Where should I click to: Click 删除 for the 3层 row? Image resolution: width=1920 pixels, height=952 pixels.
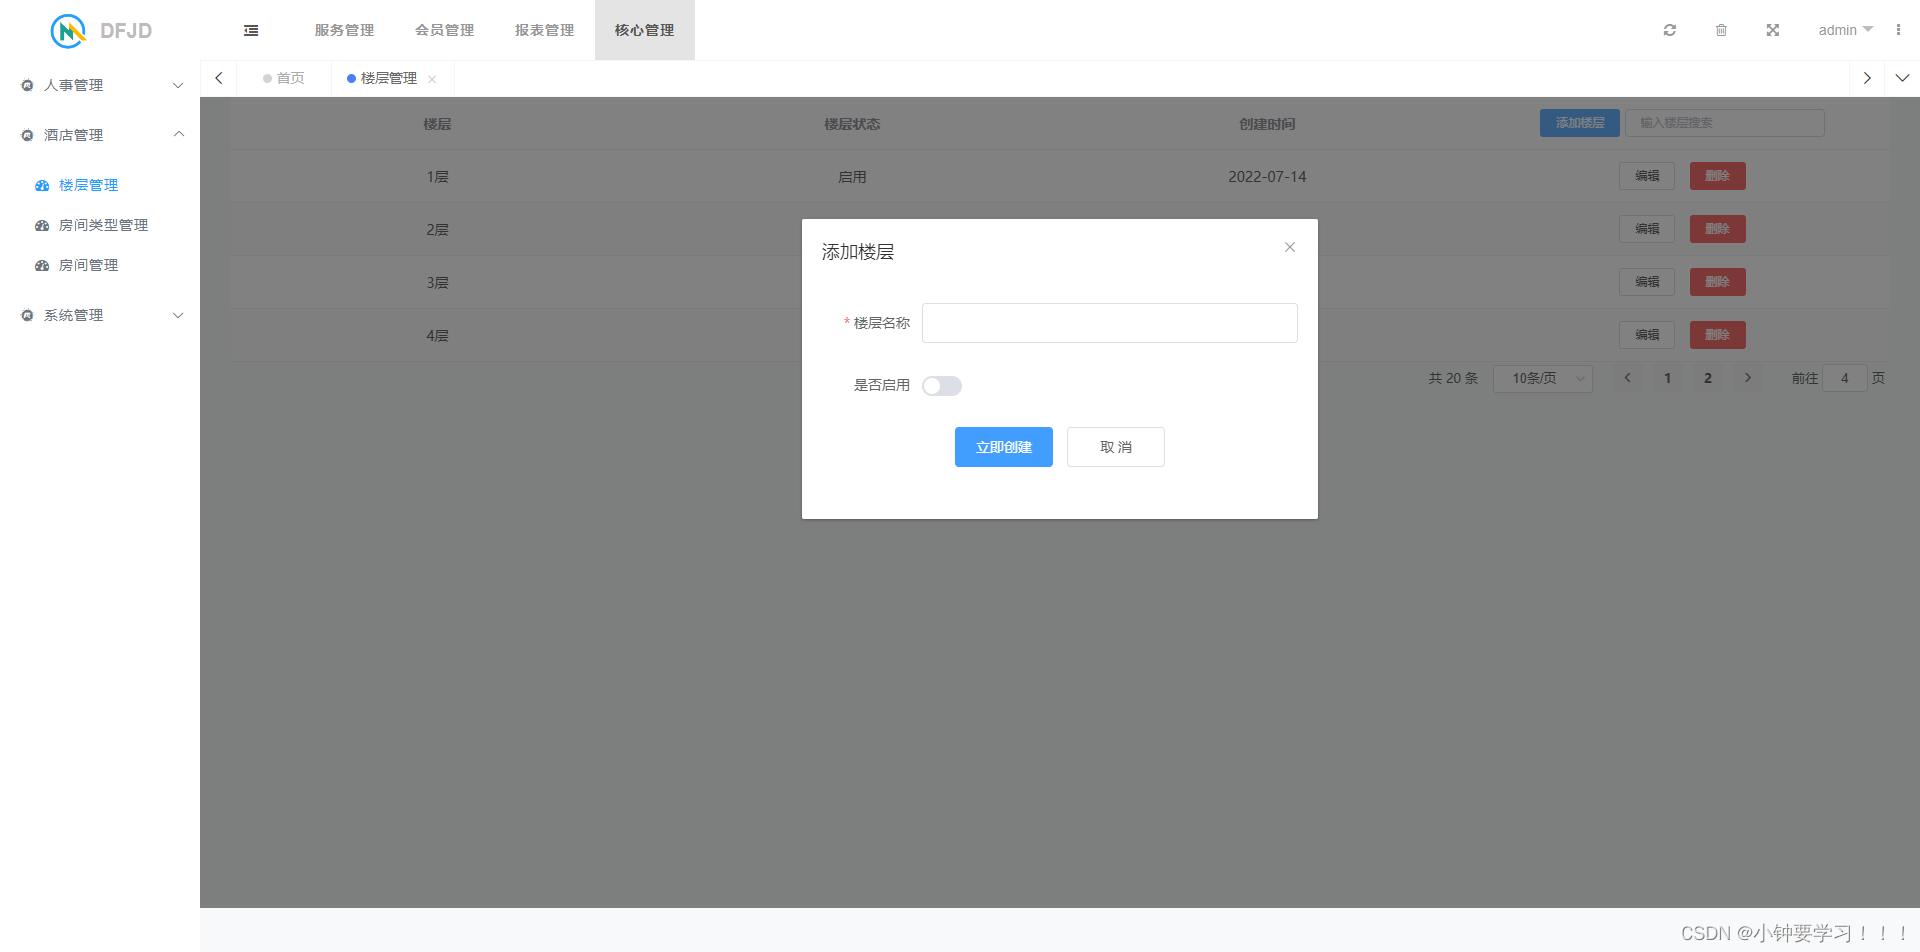click(1718, 282)
